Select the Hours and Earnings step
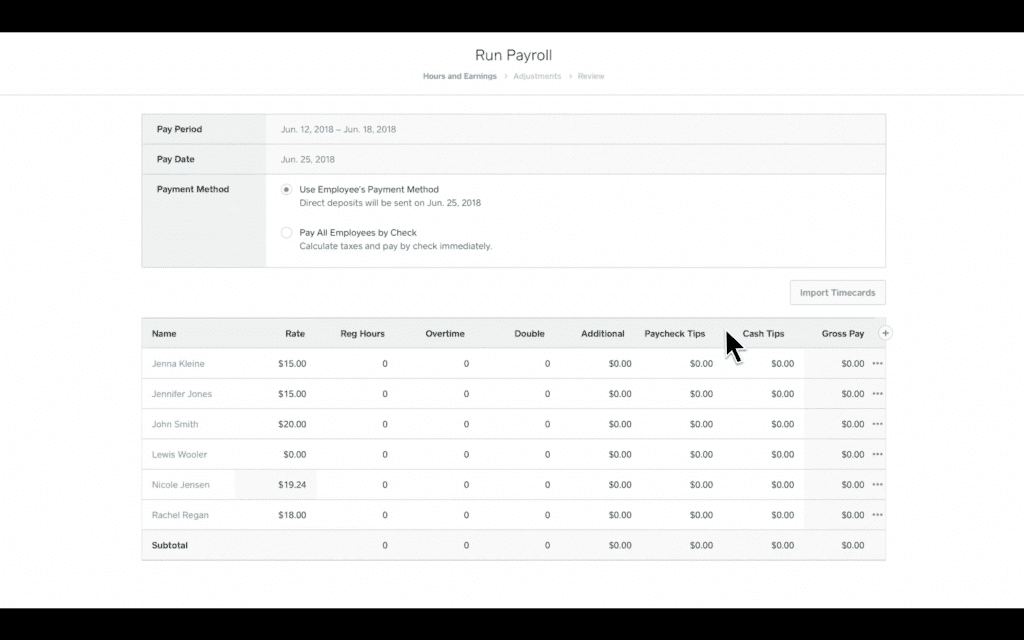This screenshot has height=640, width=1024. [x=459, y=76]
